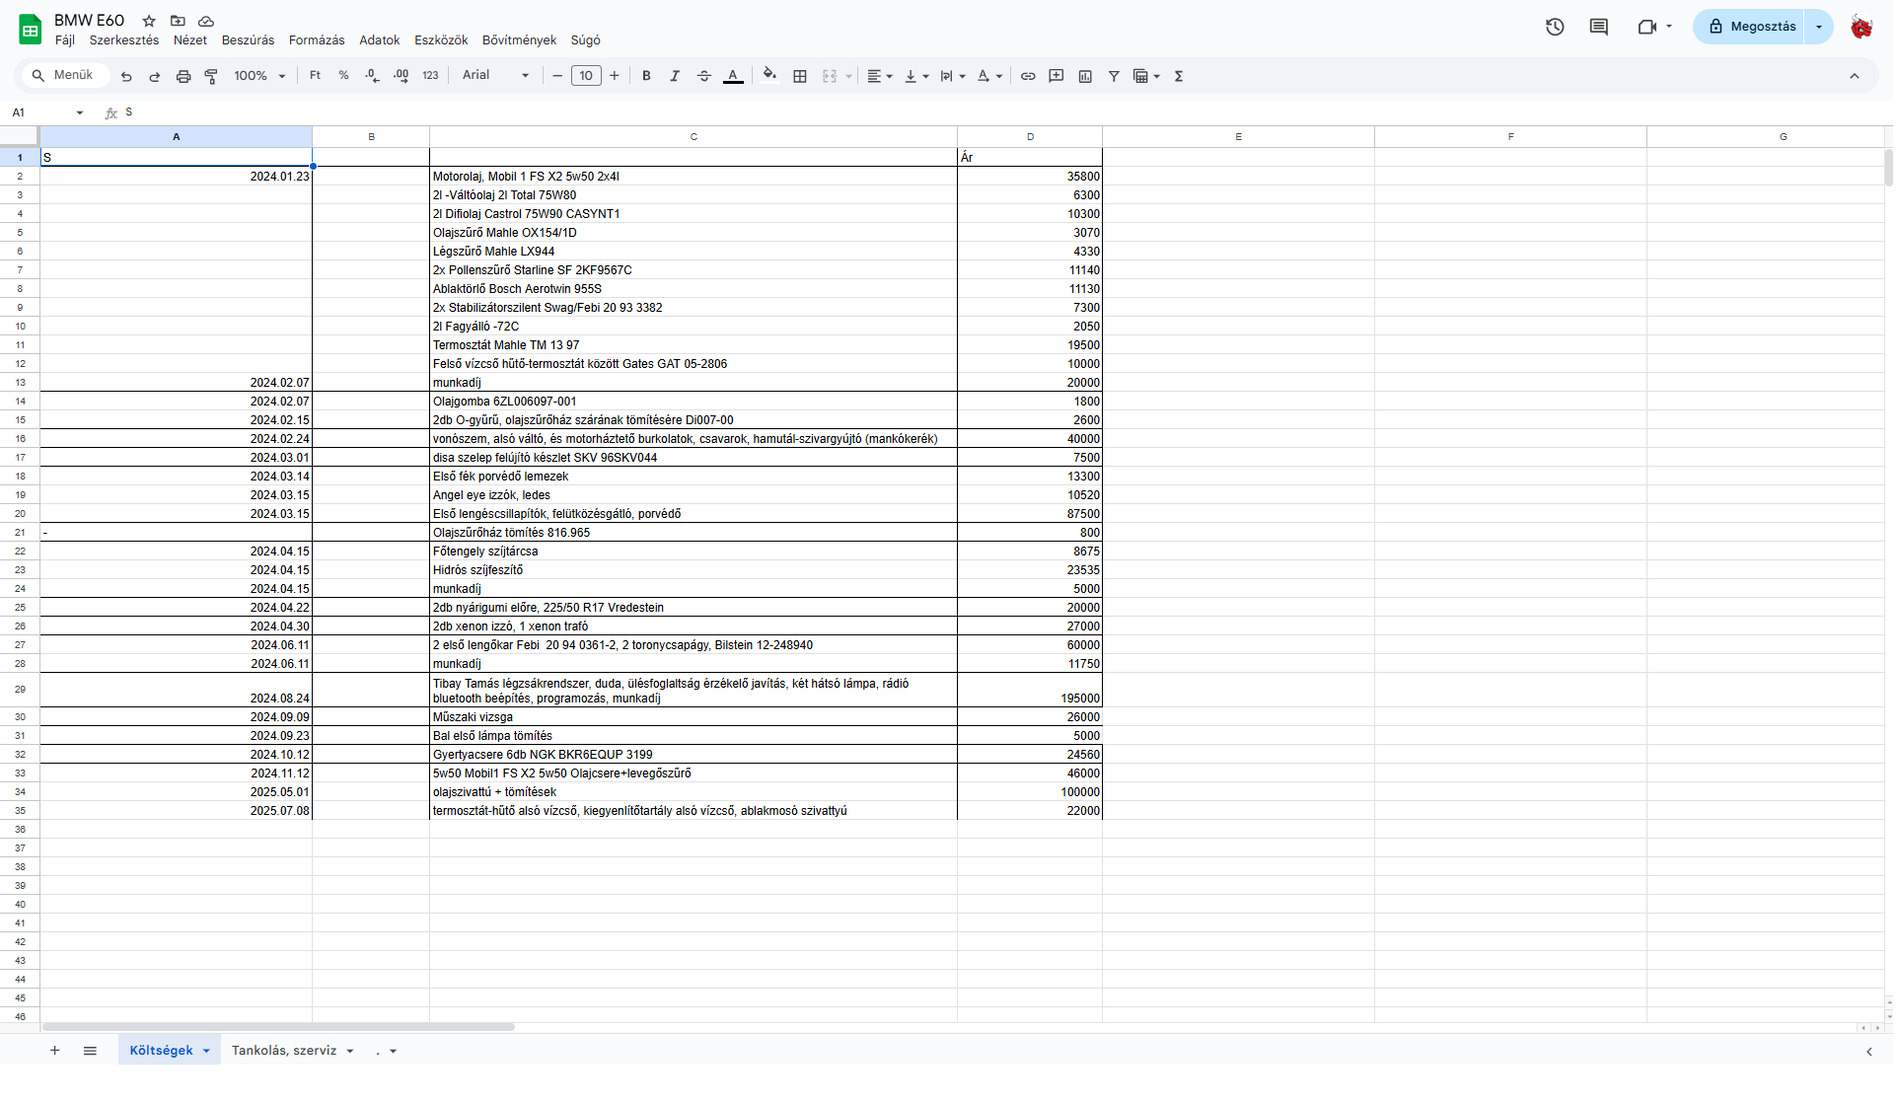This screenshot has width=1898, height=1105.
Task: Insert a chart
Action: pos(1085,76)
